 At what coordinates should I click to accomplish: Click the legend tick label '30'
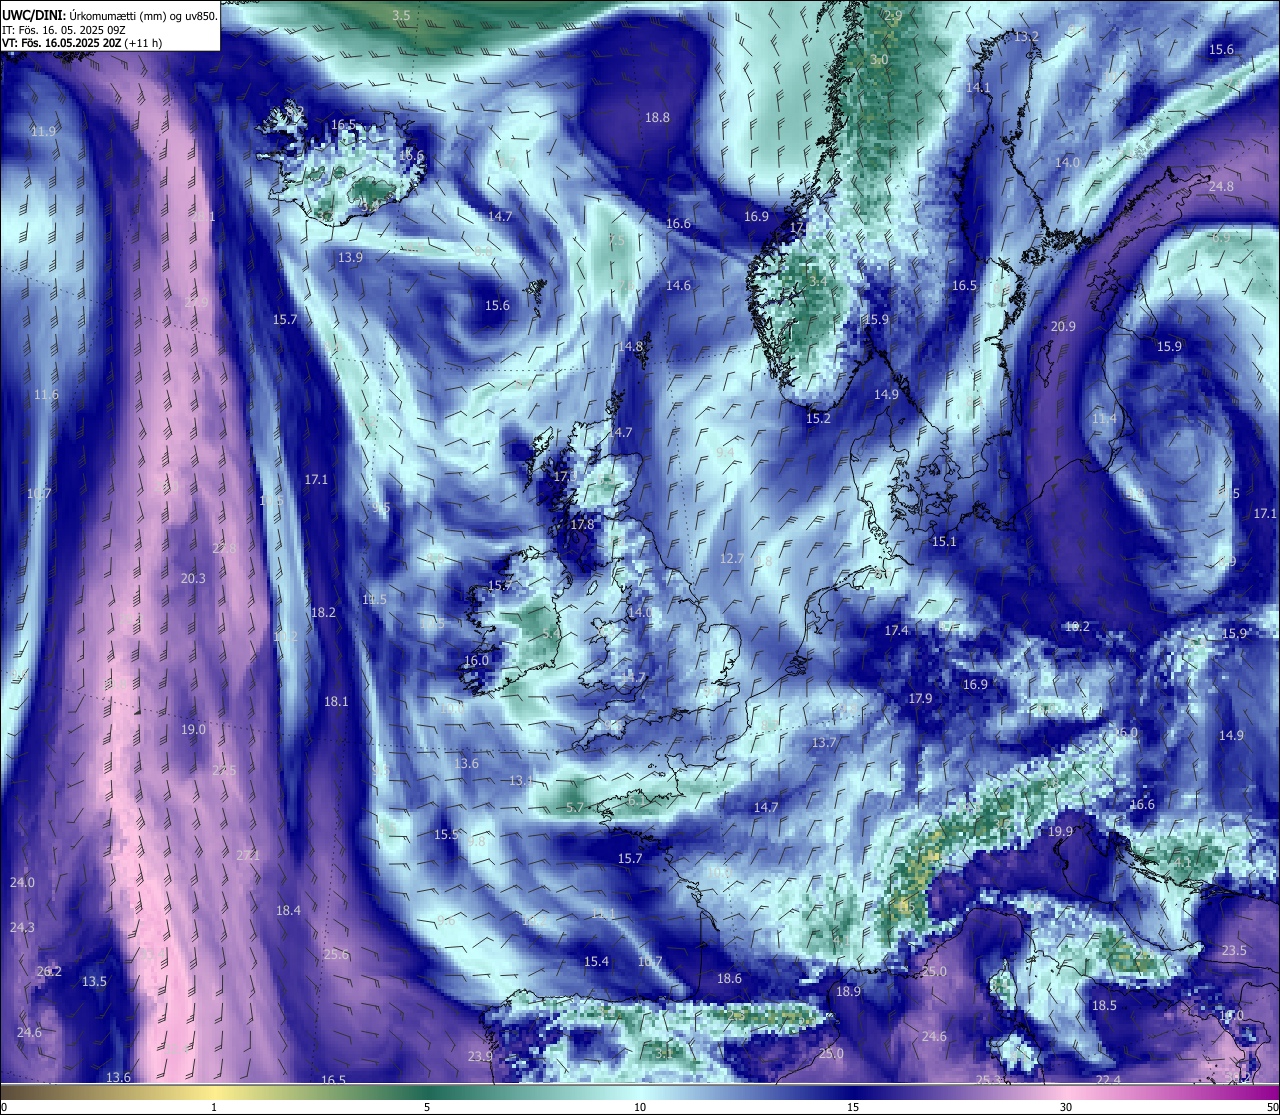pos(1066,1107)
